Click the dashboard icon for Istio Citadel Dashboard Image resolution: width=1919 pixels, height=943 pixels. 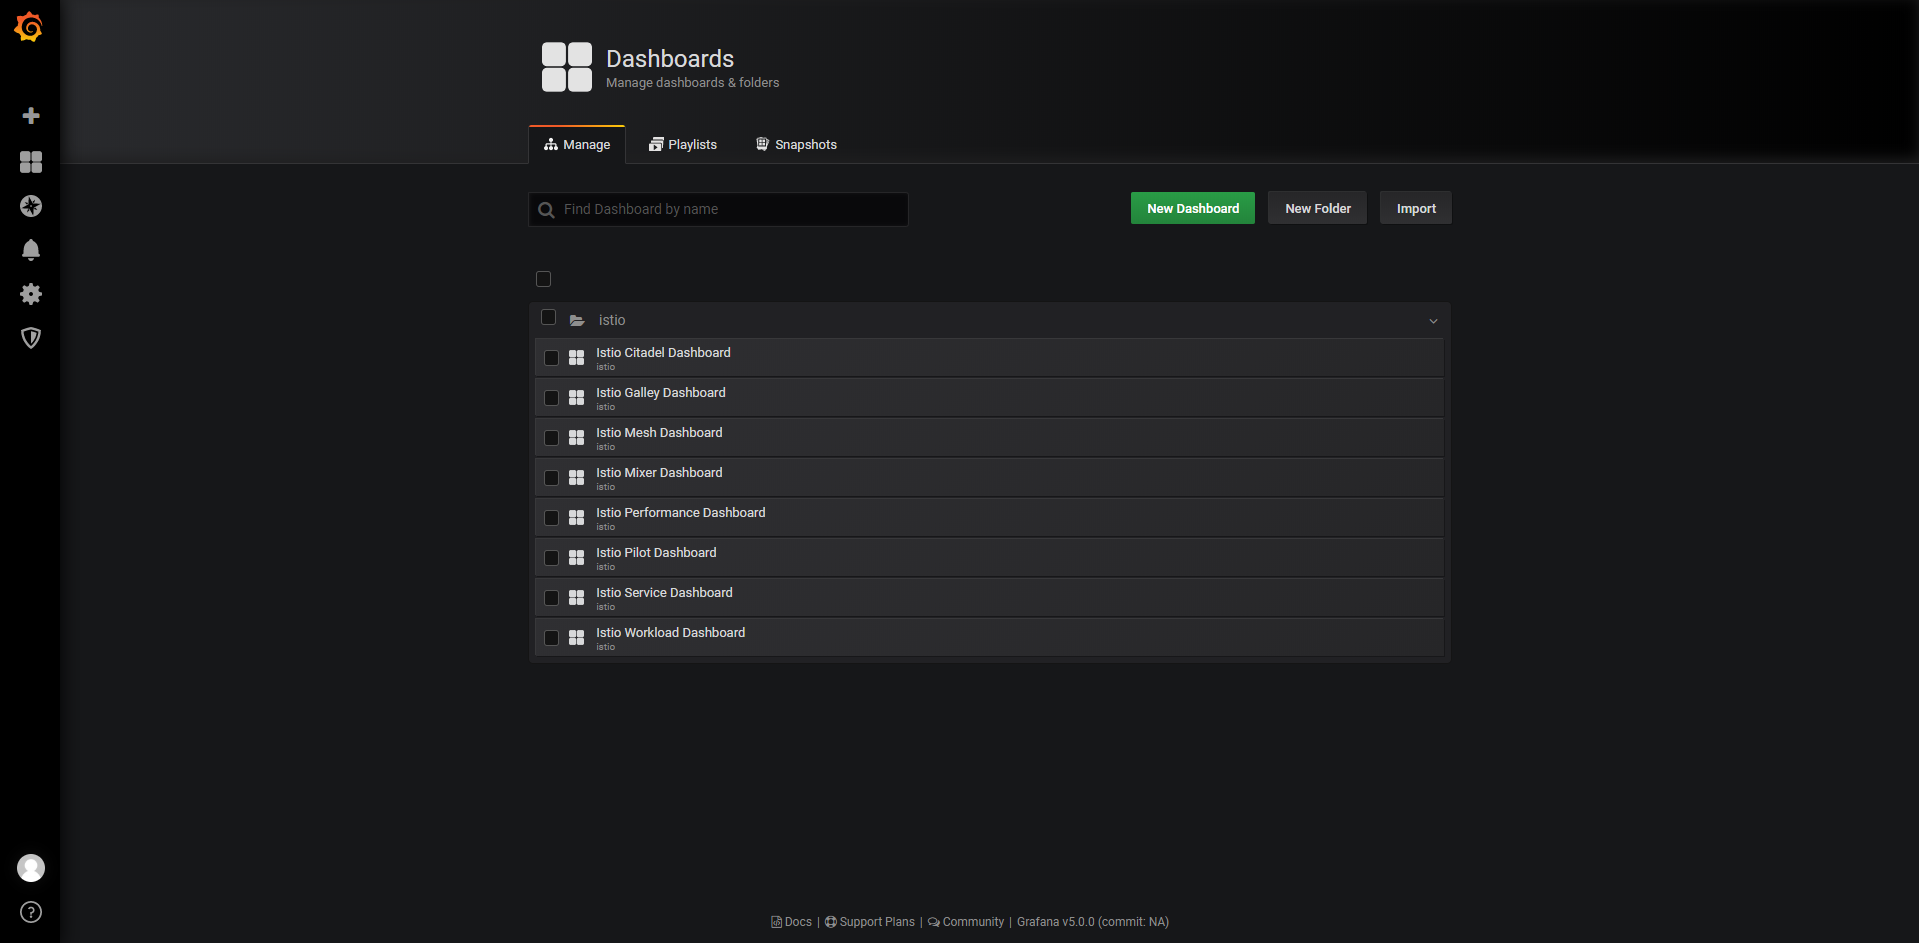tap(576, 358)
